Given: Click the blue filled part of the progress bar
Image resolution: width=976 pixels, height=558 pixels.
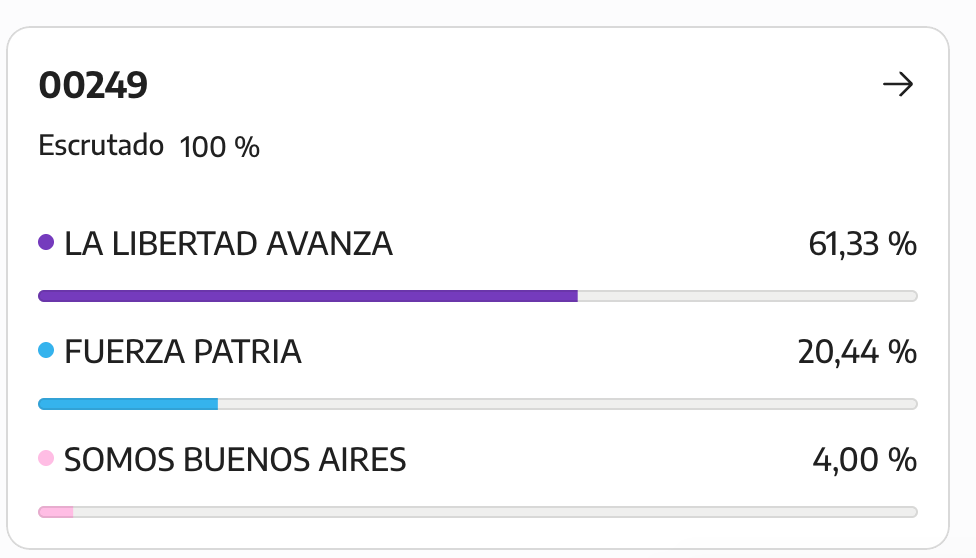Looking at the screenshot, I should pyautogui.click(x=128, y=404).
